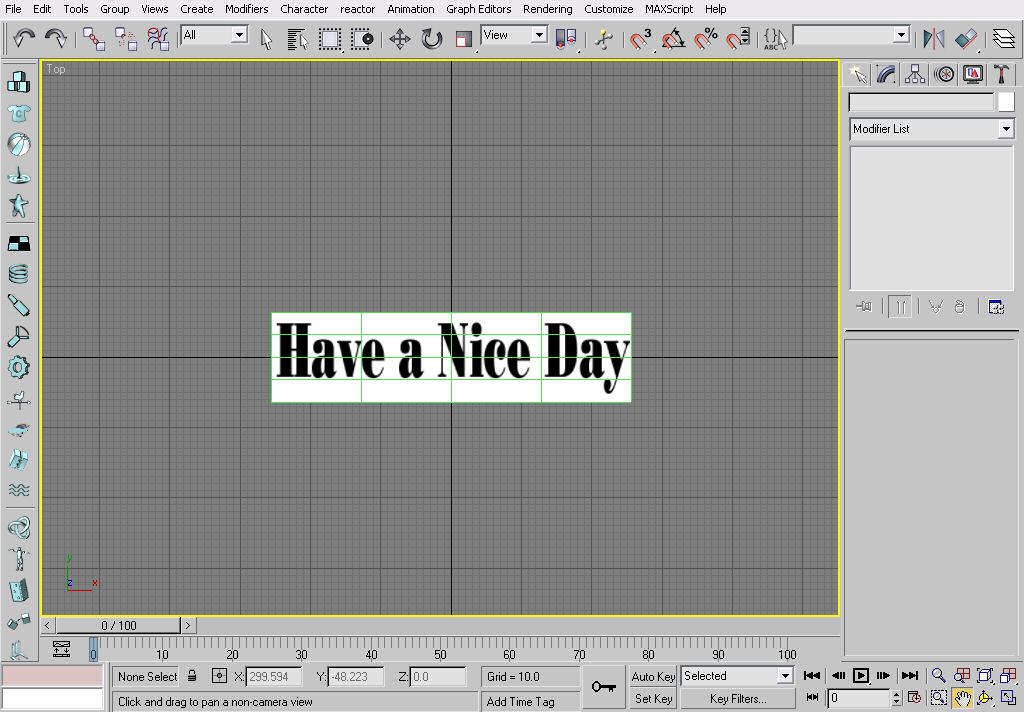1024x712 pixels.
Task: Click the Play Animation button
Action: click(x=861, y=675)
